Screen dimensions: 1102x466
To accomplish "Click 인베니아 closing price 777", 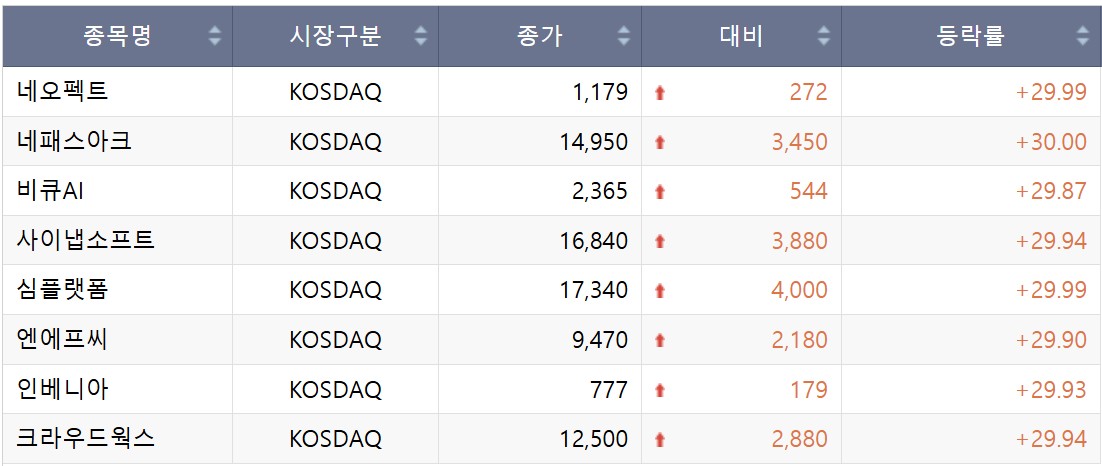I will [609, 389].
